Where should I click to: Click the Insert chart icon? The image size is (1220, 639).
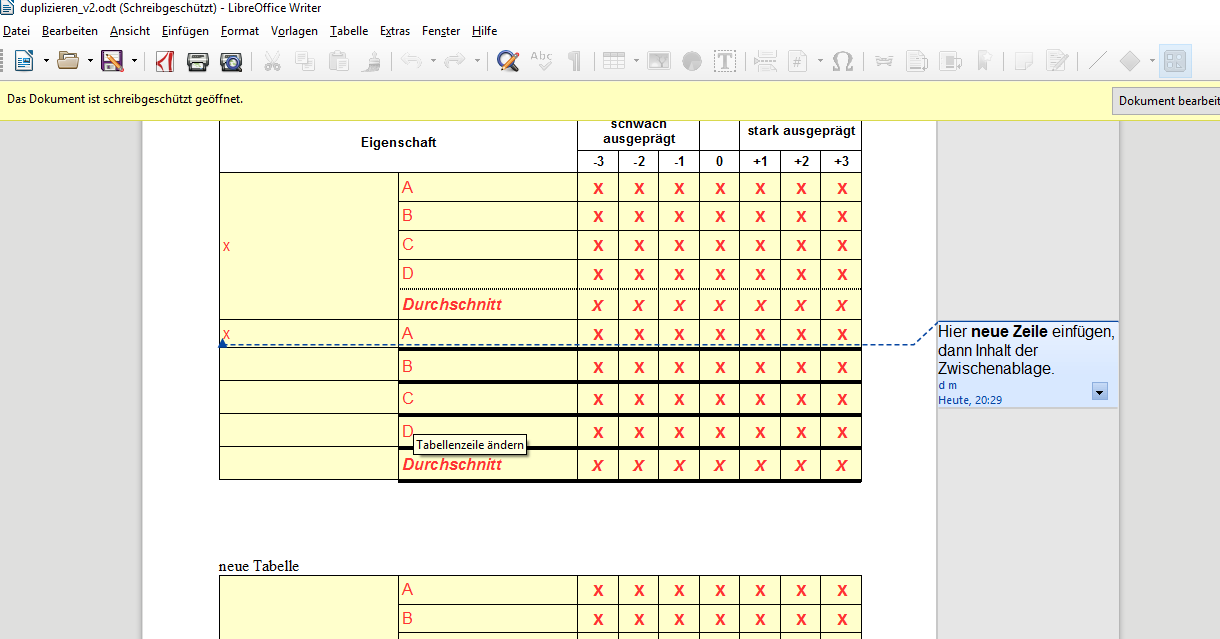point(692,61)
